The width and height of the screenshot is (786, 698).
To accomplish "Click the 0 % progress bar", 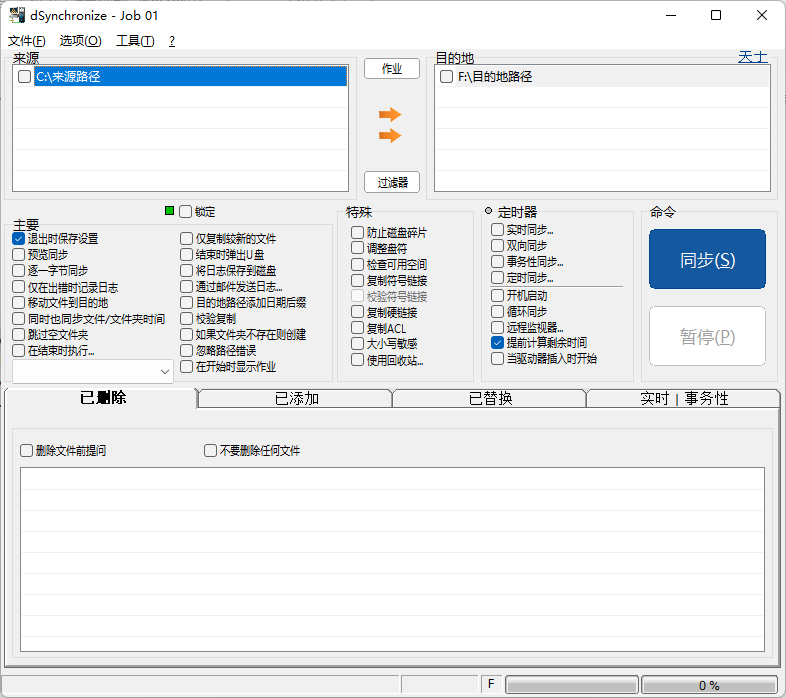I will [x=709, y=684].
